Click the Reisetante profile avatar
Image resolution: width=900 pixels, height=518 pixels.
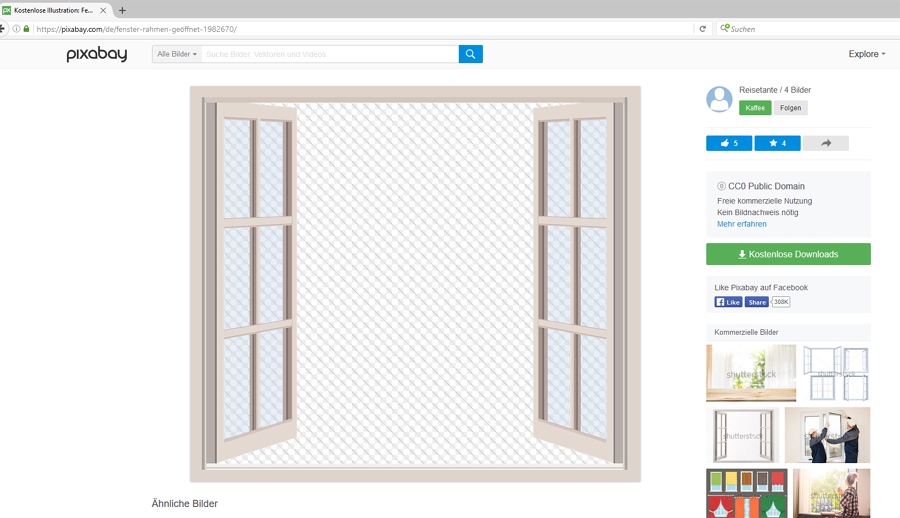coord(719,99)
